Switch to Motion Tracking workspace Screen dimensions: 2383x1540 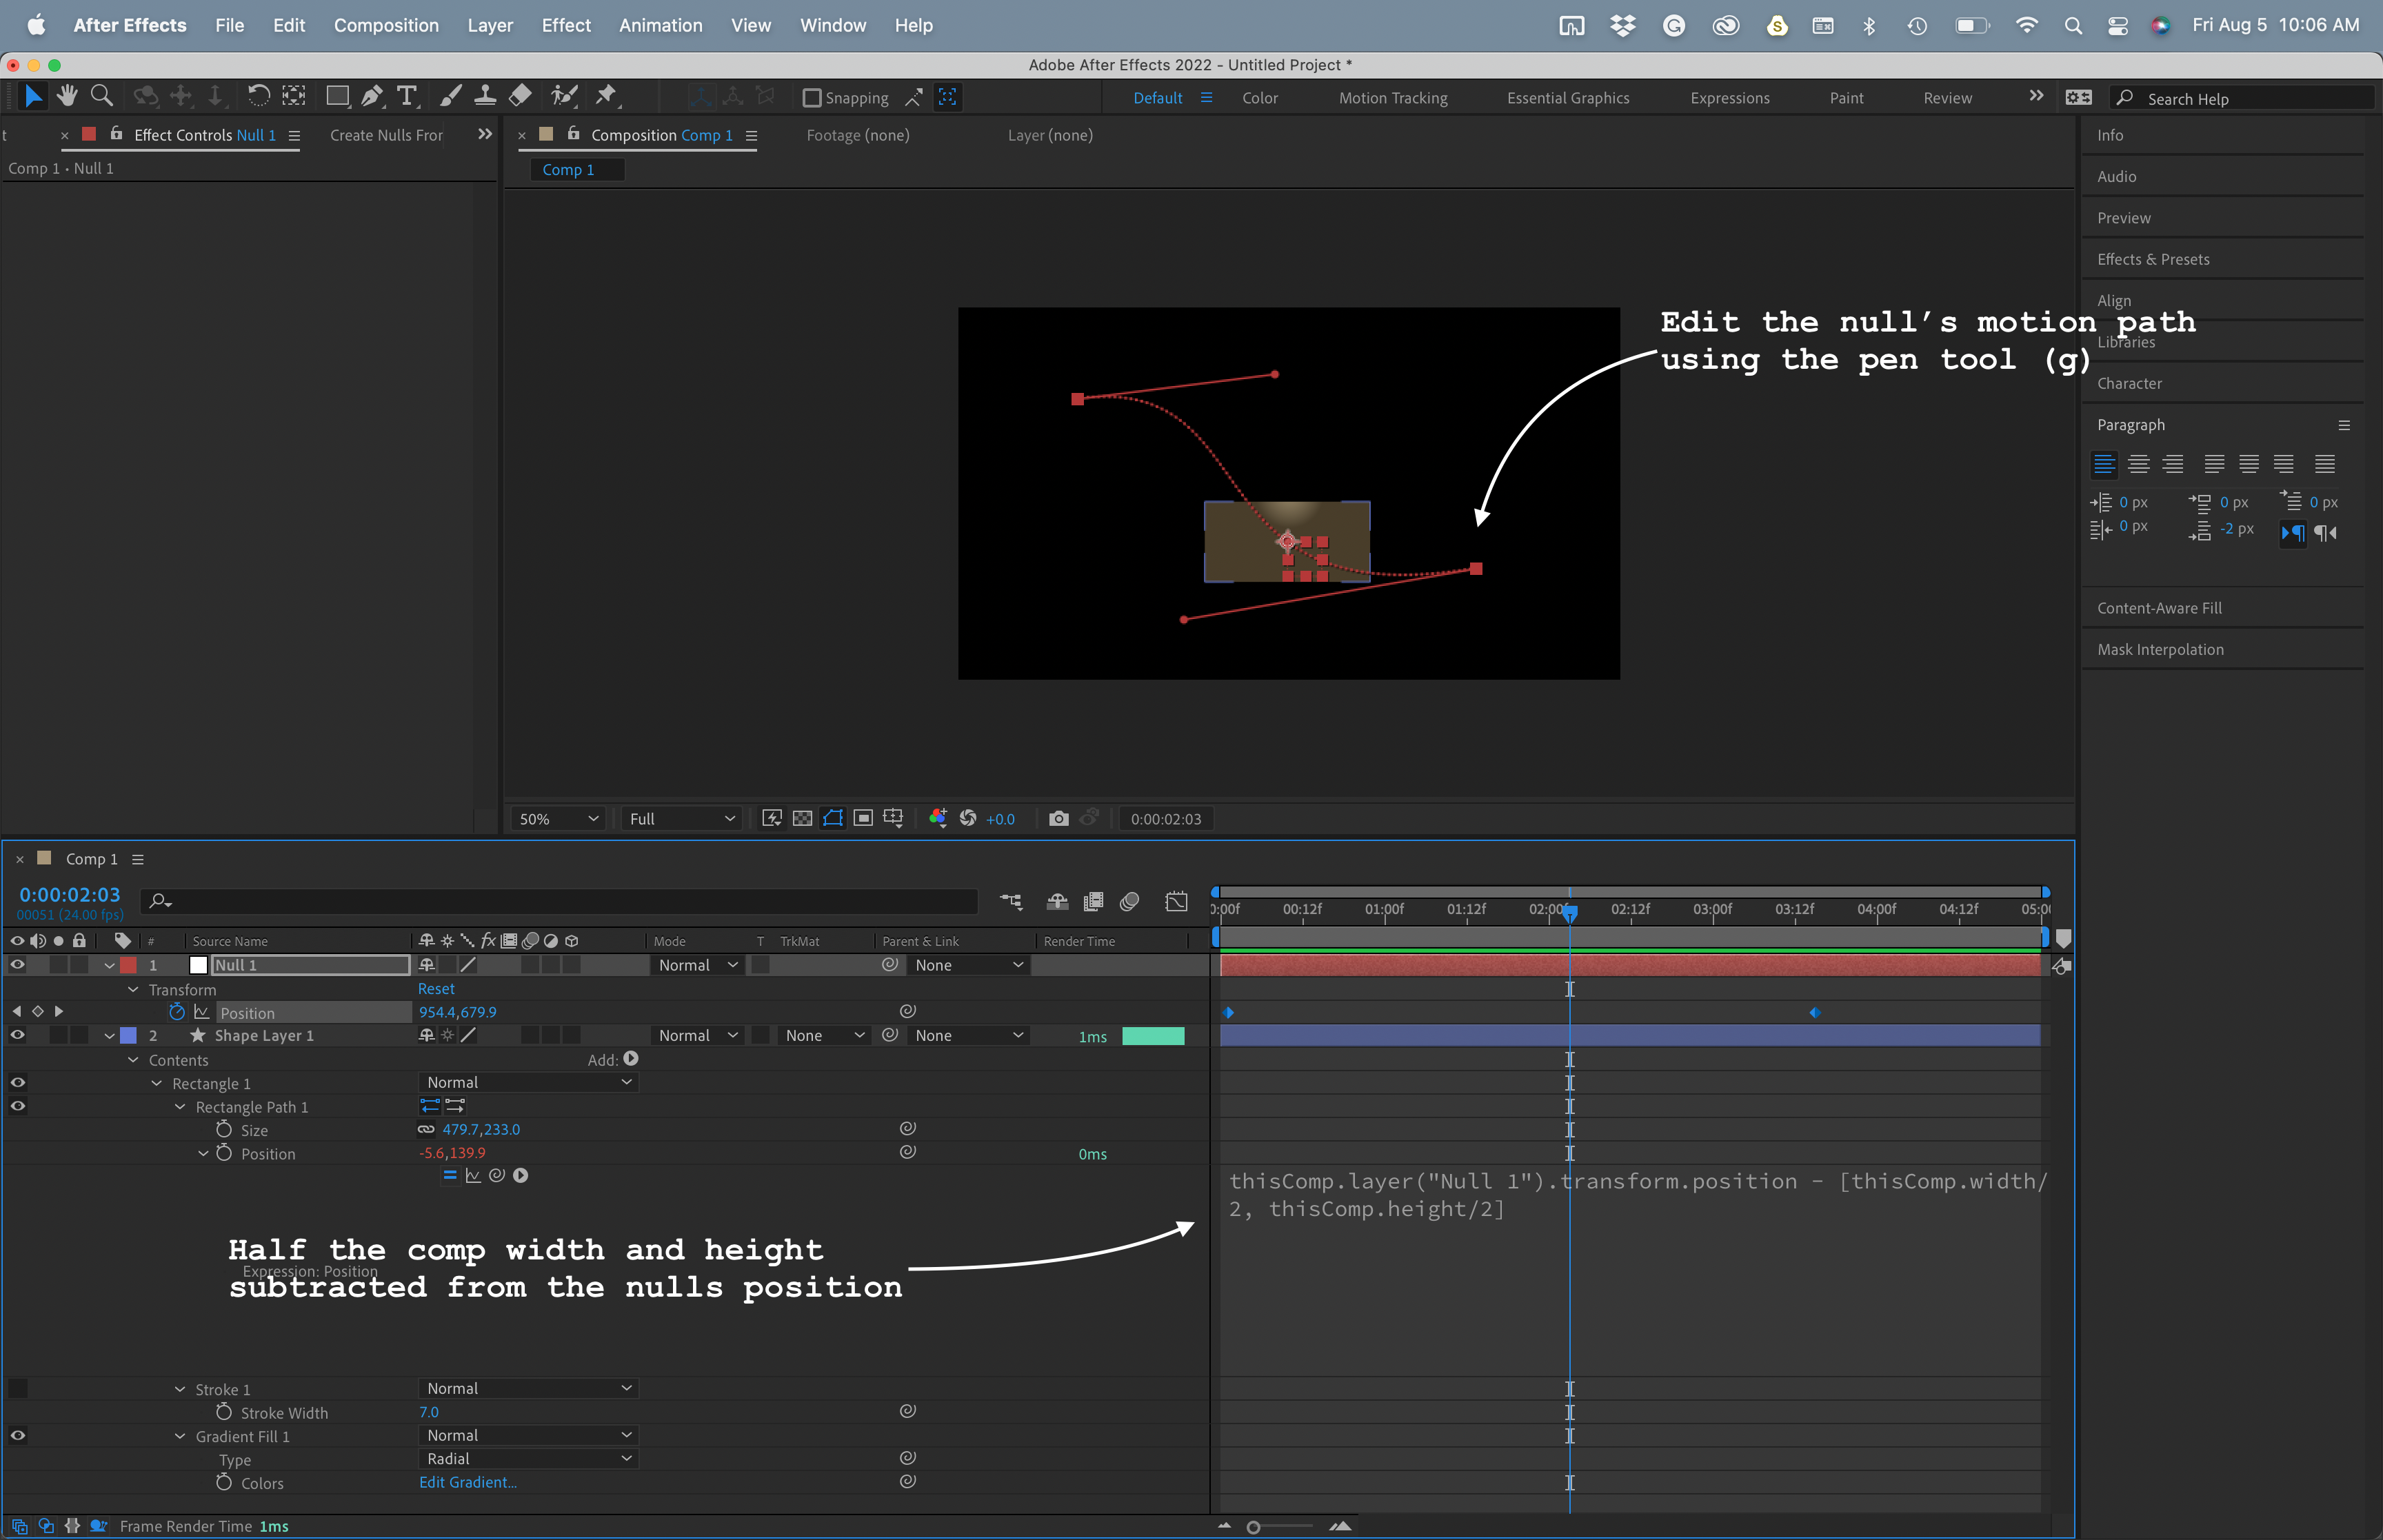pyautogui.click(x=1392, y=98)
